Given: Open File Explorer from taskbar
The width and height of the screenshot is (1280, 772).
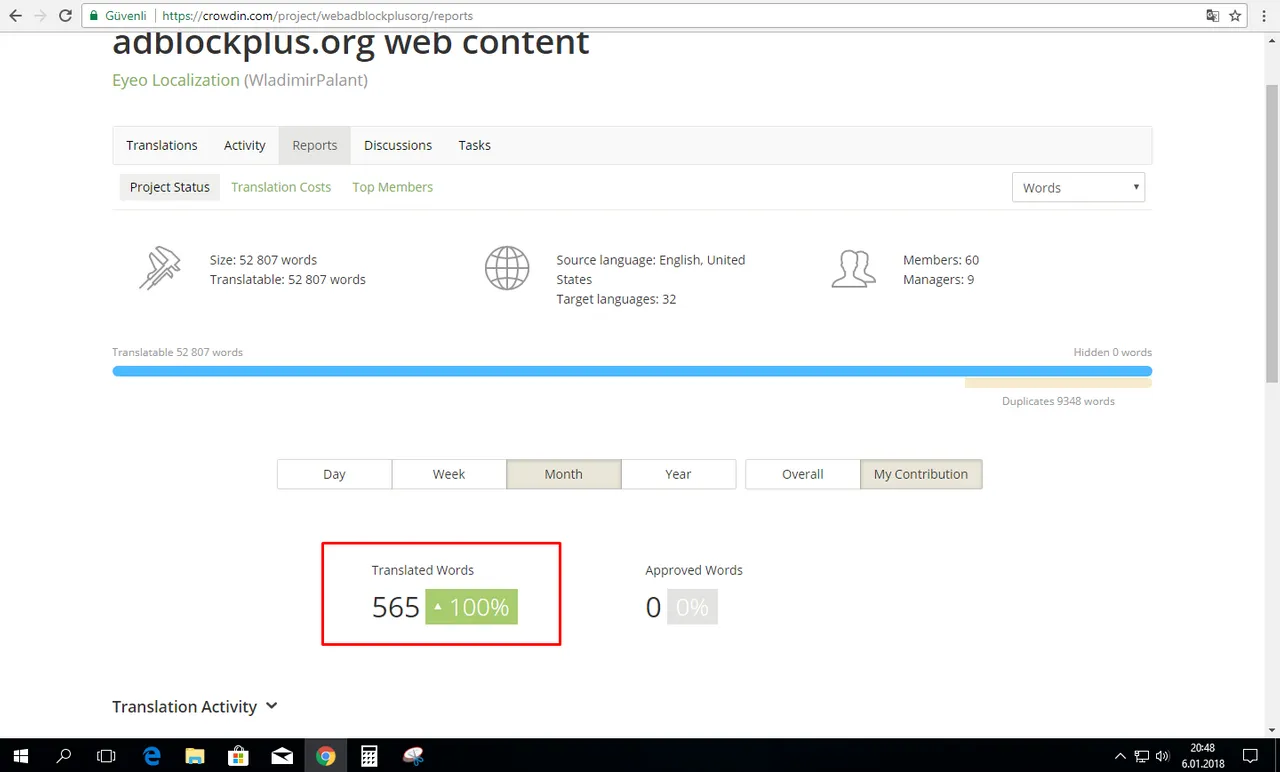Looking at the screenshot, I should 195,756.
